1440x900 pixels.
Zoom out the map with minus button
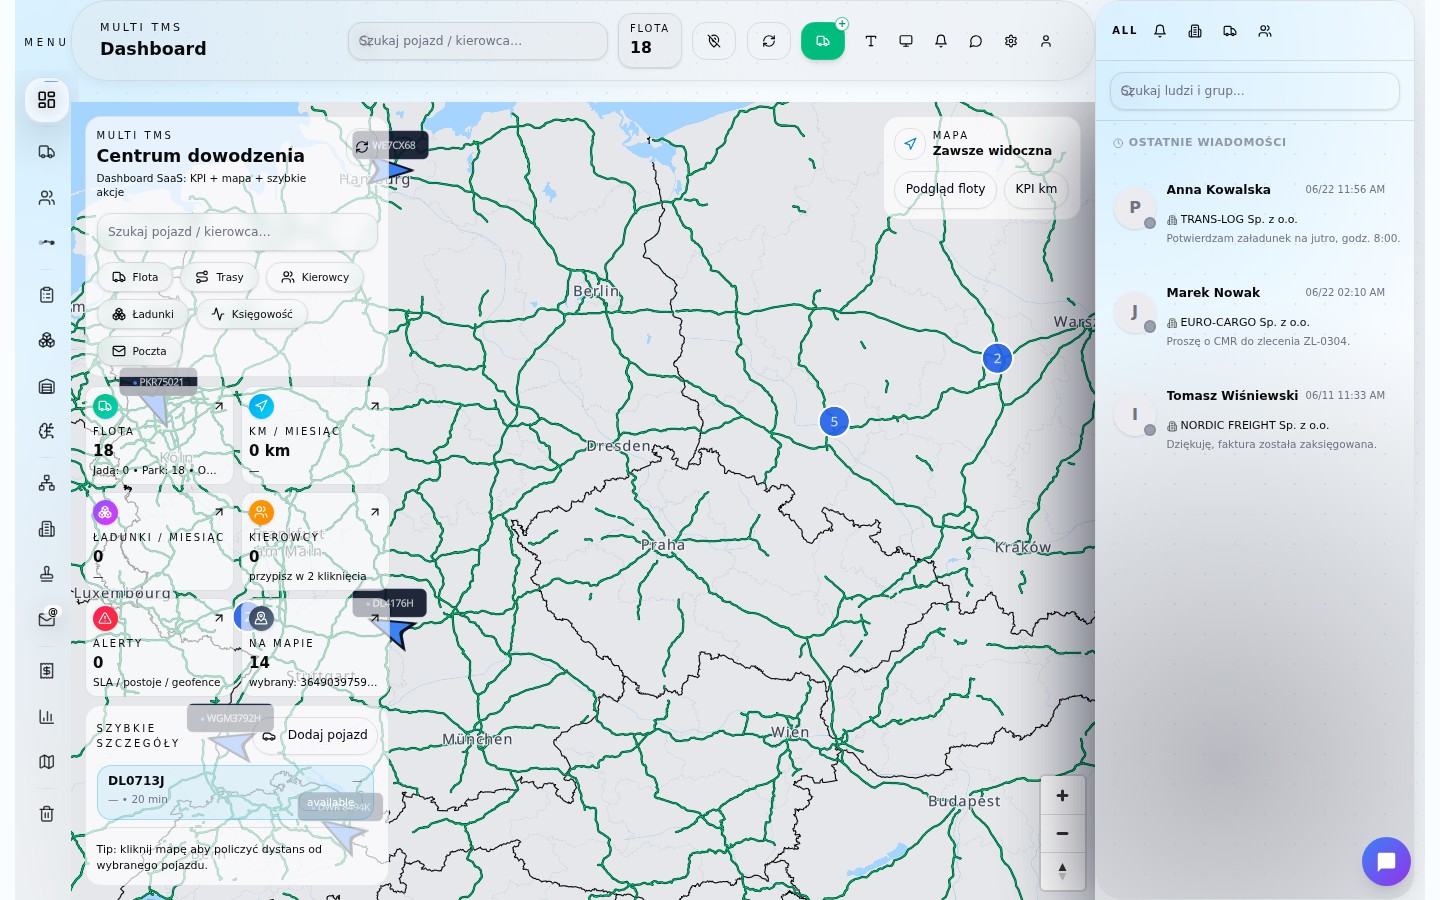(x=1062, y=833)
